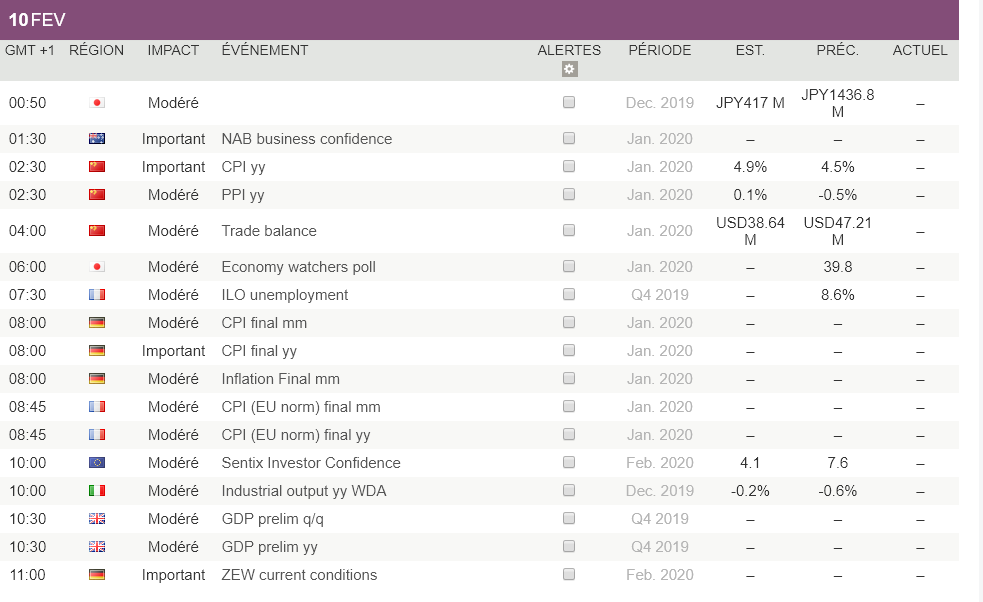This screenshot has width=983, height=602.
Task: Tick alert checkbox for Trade balance
Action: tap(569, 231)
